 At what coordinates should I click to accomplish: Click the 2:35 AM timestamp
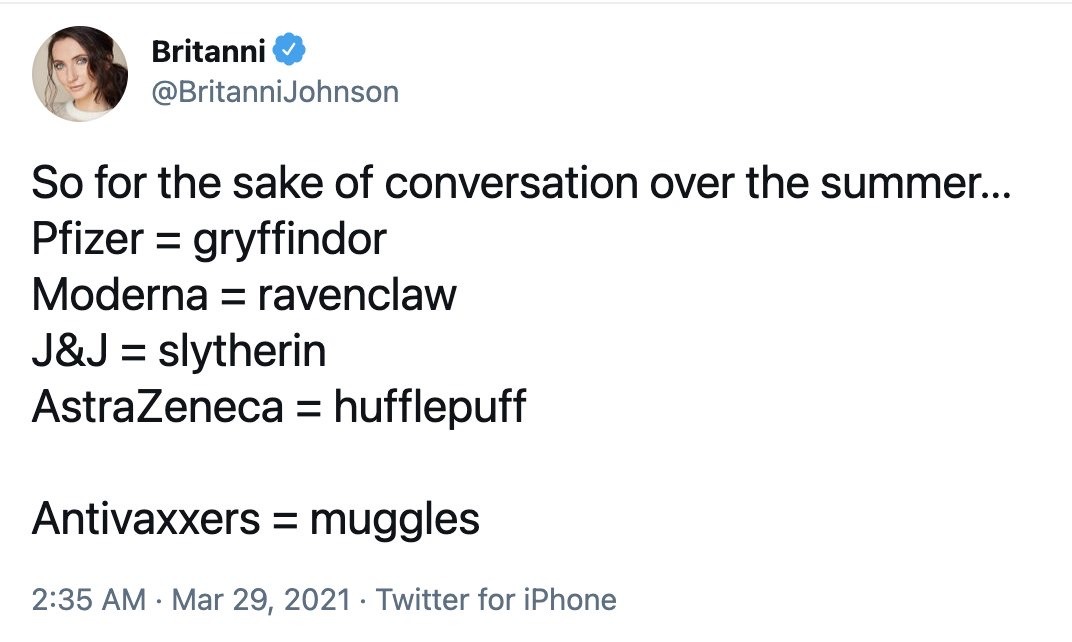point(89,600)
